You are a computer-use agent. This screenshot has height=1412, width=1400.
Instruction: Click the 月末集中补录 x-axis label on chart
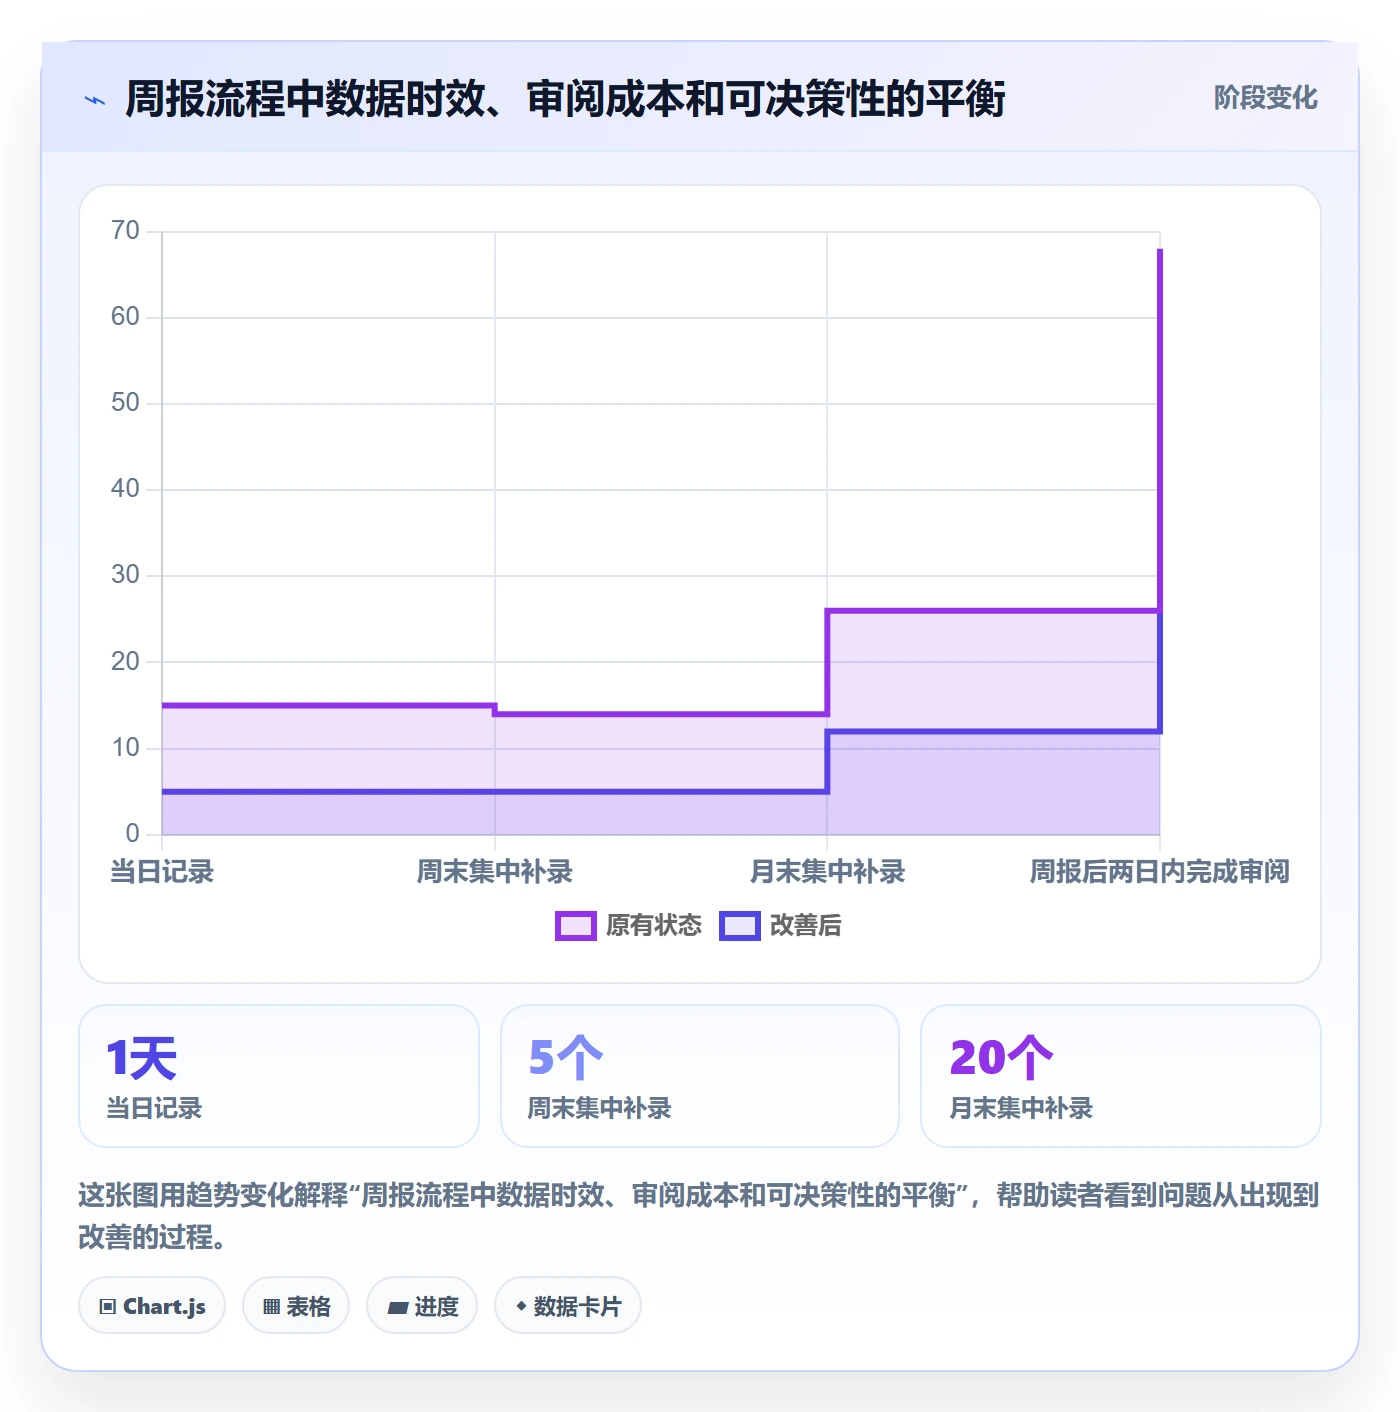(827, 872)
